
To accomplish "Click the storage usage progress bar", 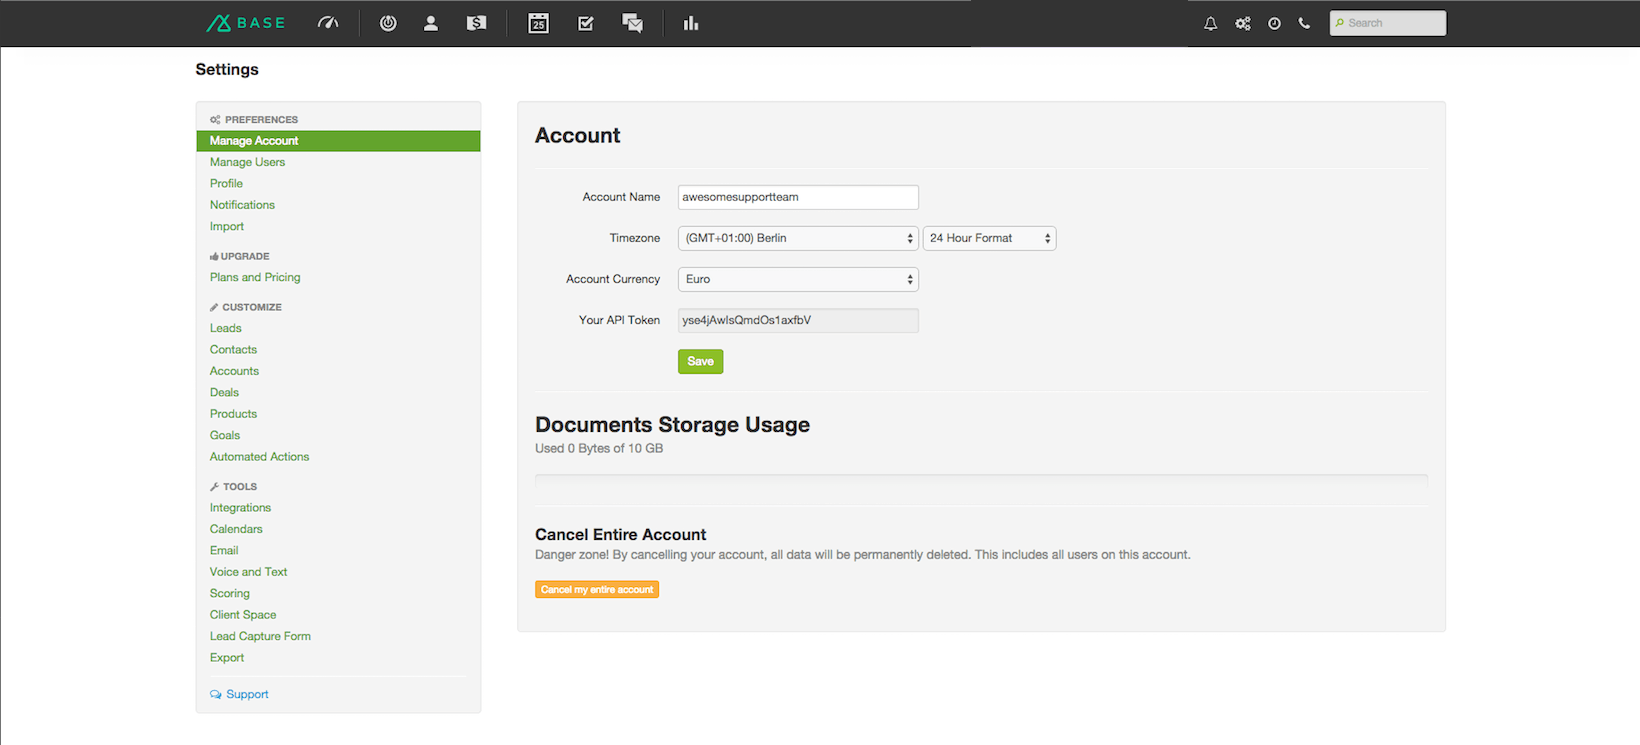I will click(x=981, y=481).
